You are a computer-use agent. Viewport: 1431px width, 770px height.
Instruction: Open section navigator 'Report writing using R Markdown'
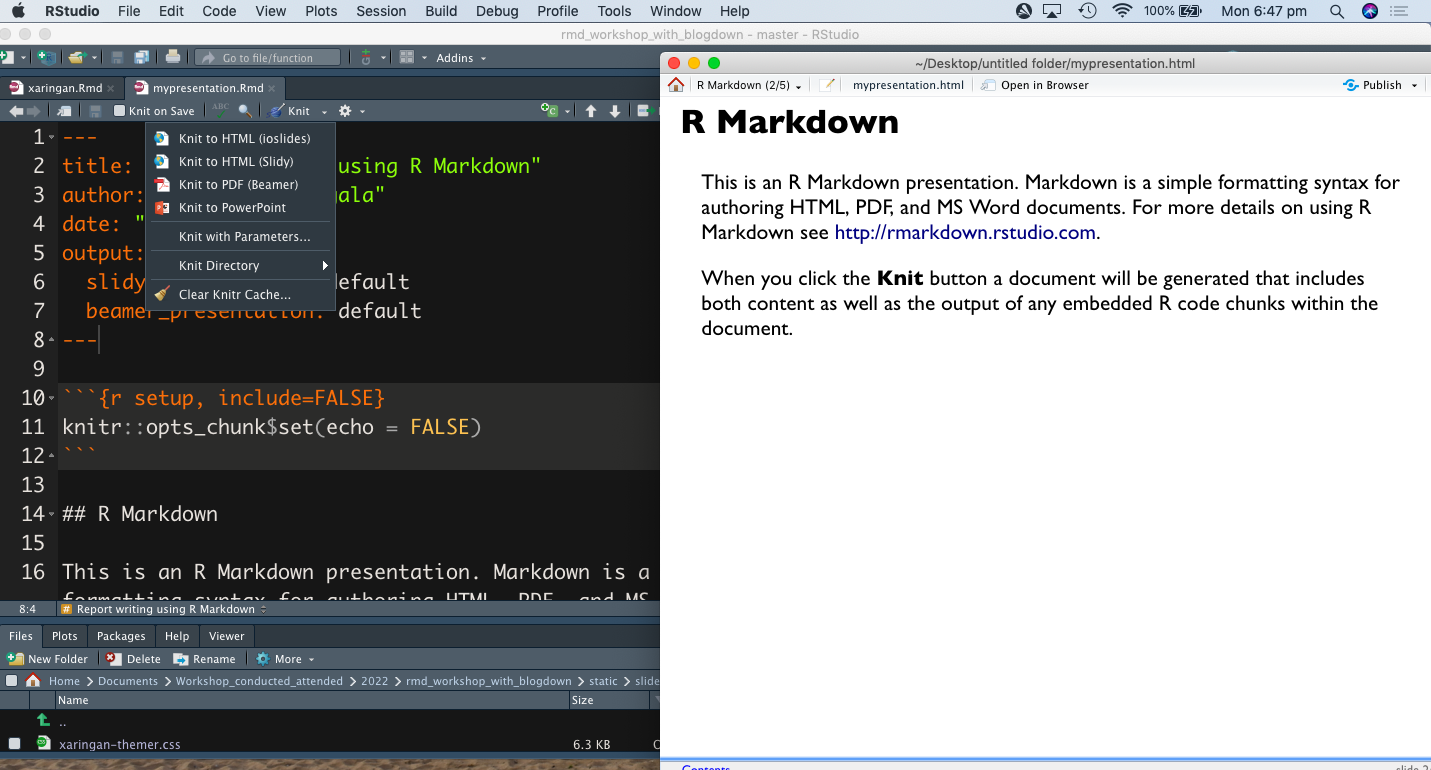163,609
